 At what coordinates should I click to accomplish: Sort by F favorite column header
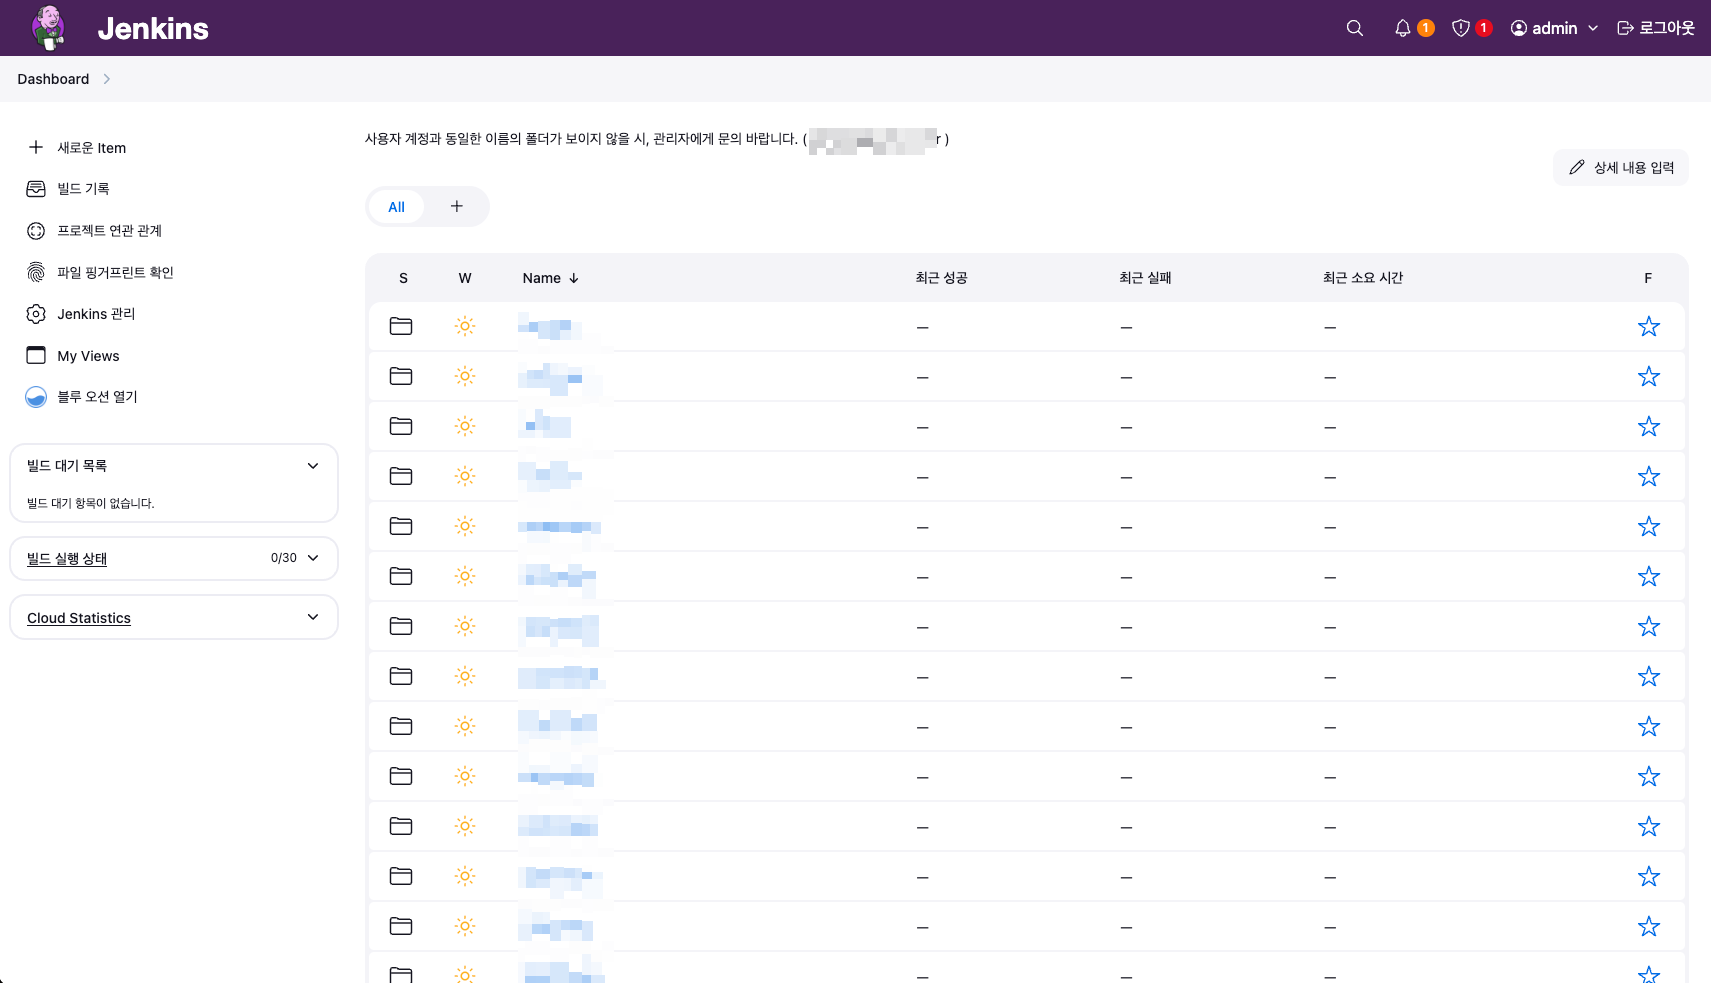[x=1648, y=278]
